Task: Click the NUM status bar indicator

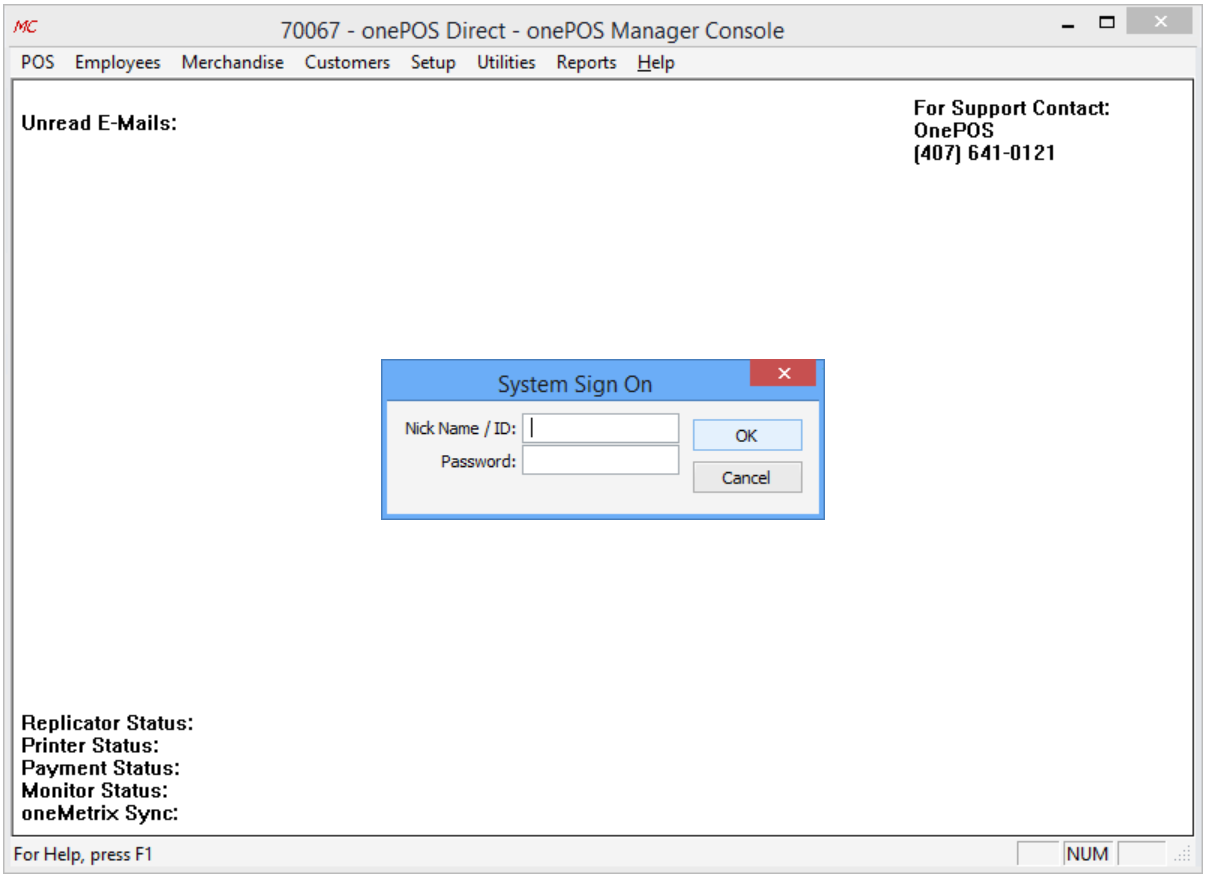Action: pos(1087,854)
